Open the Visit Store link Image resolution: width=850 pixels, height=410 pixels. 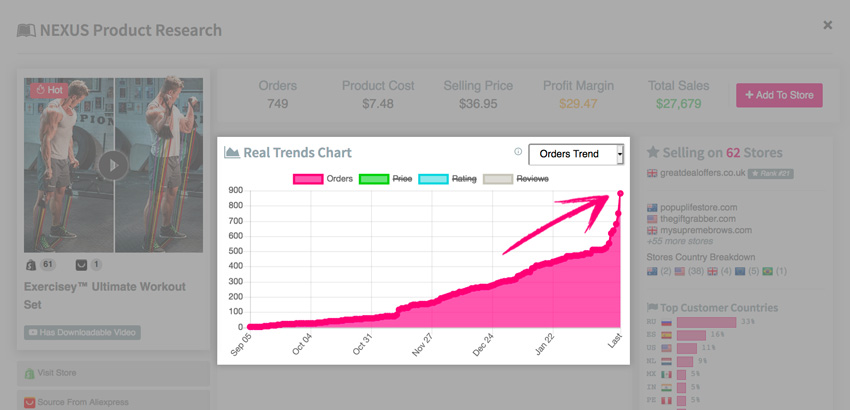click(x=113, y=373)
